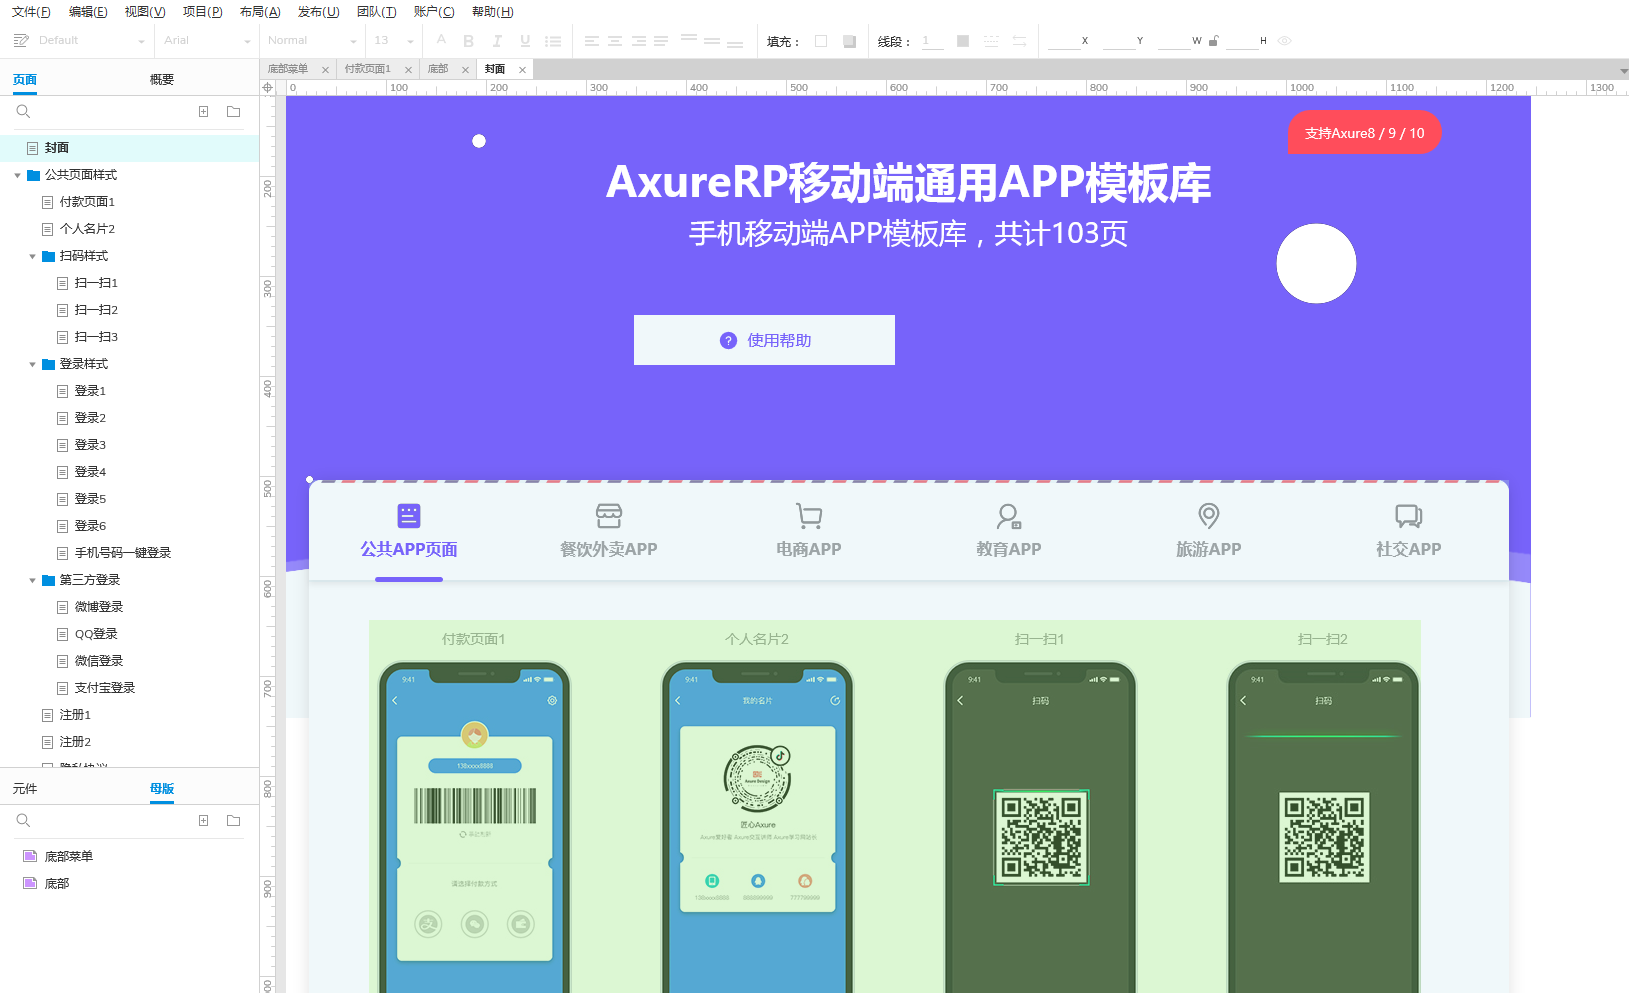Click the fill shadow swatch
Viewport: 1629px width, 993px height.
pyautogui.click(x=849, y=41)
